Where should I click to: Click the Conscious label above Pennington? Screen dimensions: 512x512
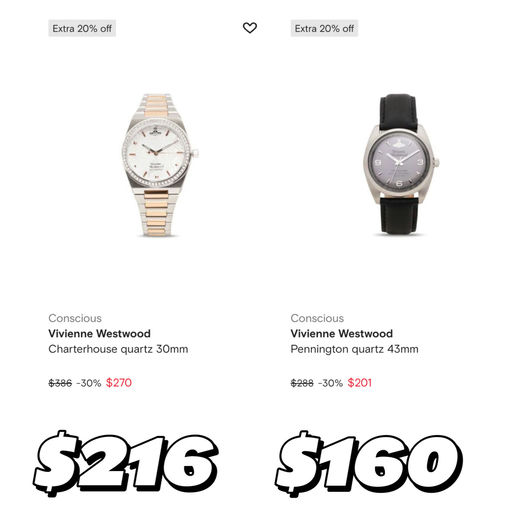click(317, 318)
